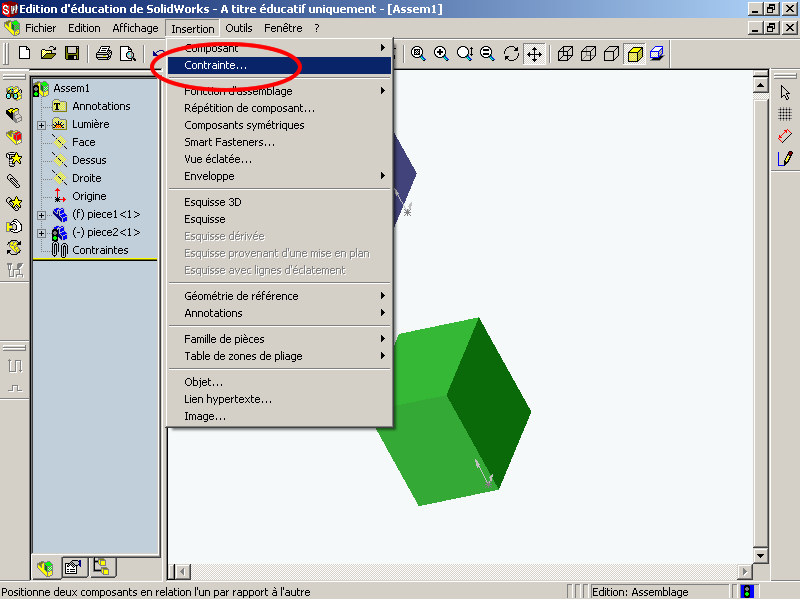Viewport: 800px width, 600px height.
Task: Click the red Smart Dimension icon
Action: 785,136
